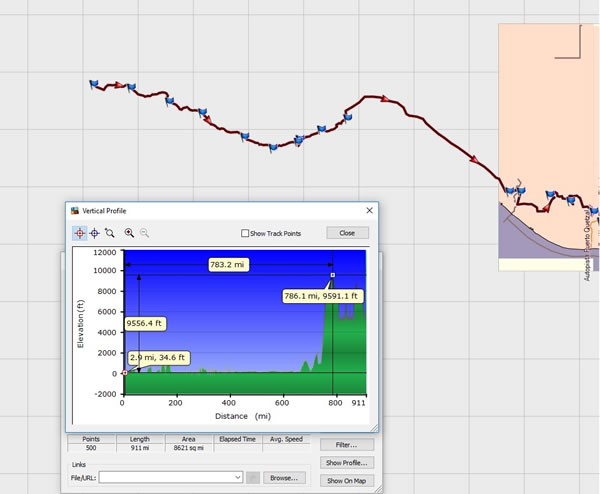600x494 pixels.
Task: Click the greyed zoom out magnifier
Action: tap(144, 233)
